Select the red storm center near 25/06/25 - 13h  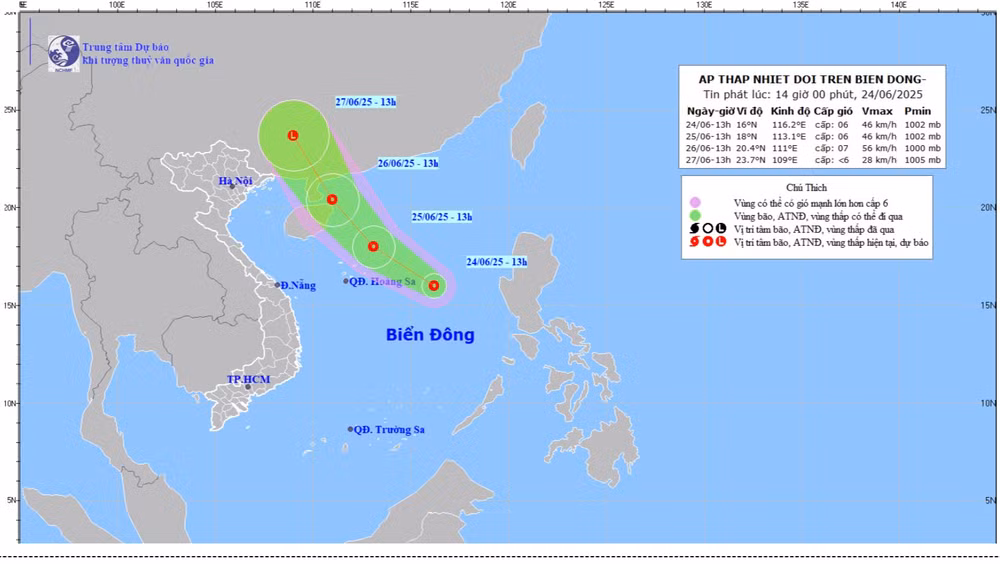[373, 246]
